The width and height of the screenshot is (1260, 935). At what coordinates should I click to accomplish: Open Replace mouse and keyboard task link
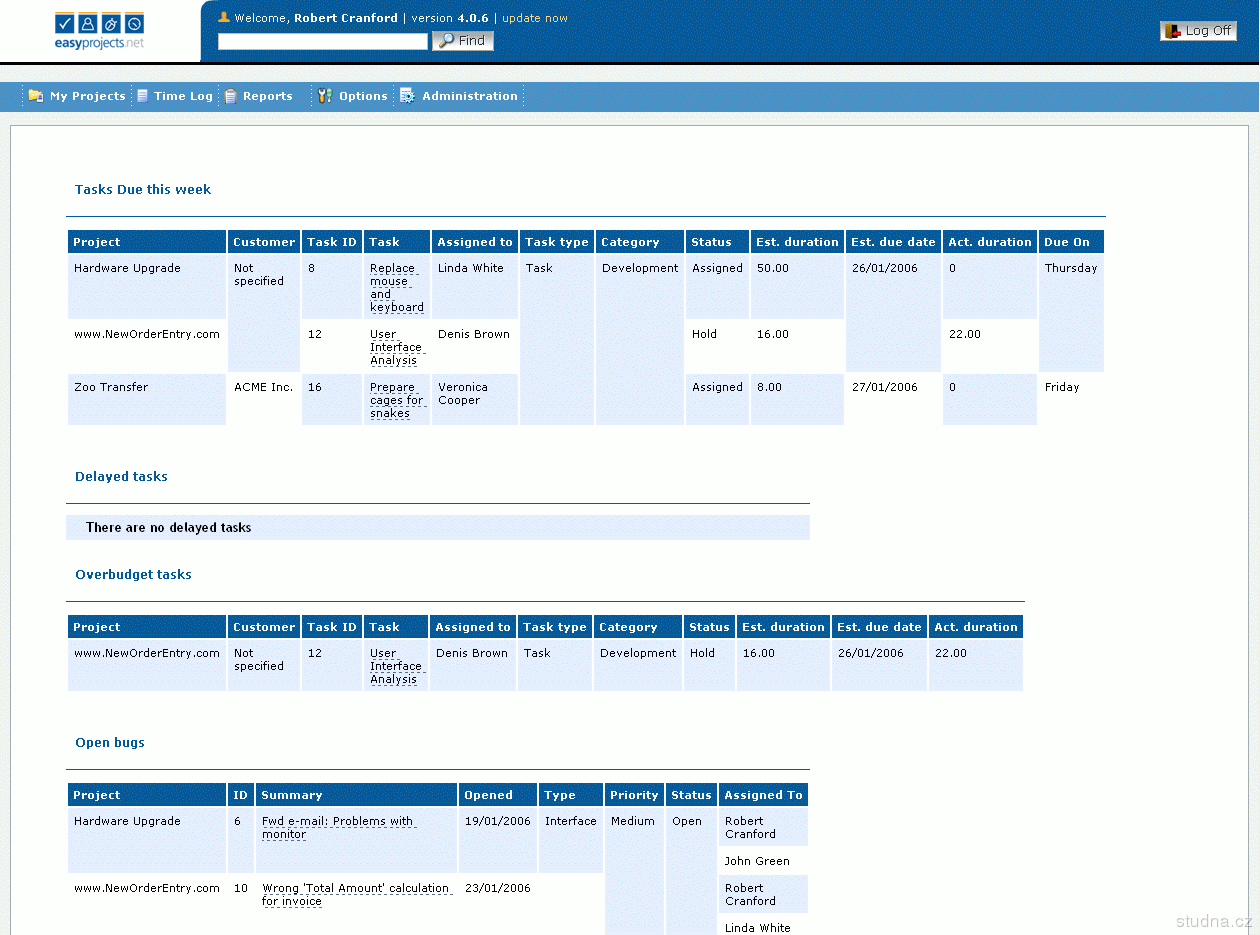pos(397,288)
